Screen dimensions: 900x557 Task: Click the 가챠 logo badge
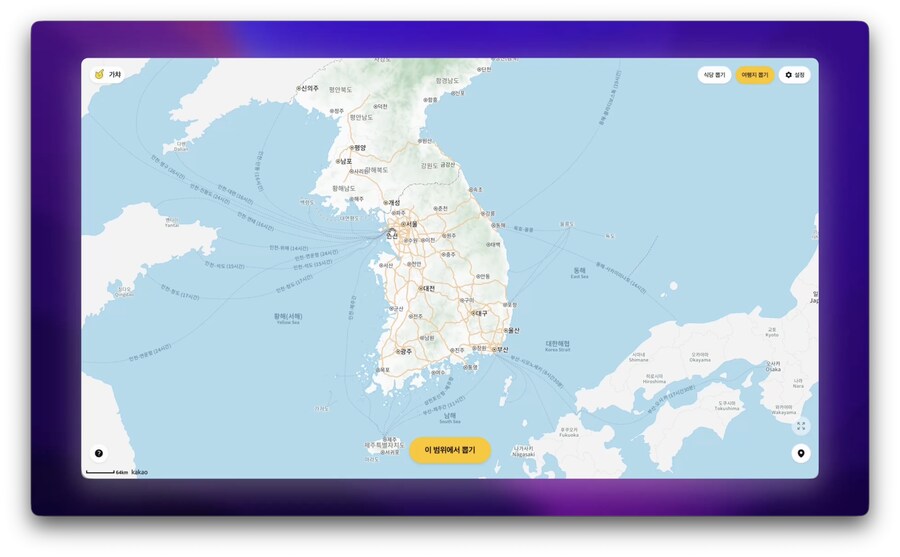tap(108, 75)
